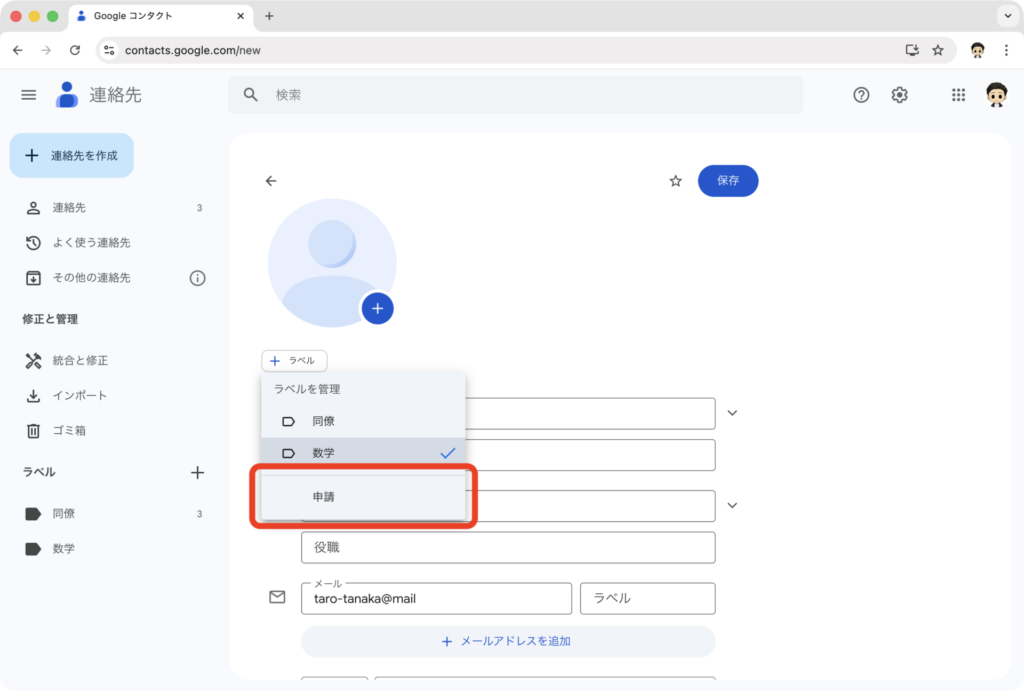This screenshot has width=1024, height=691.
Task: Open the ラベル chip dropdown
Action: (x=294, y=361)
